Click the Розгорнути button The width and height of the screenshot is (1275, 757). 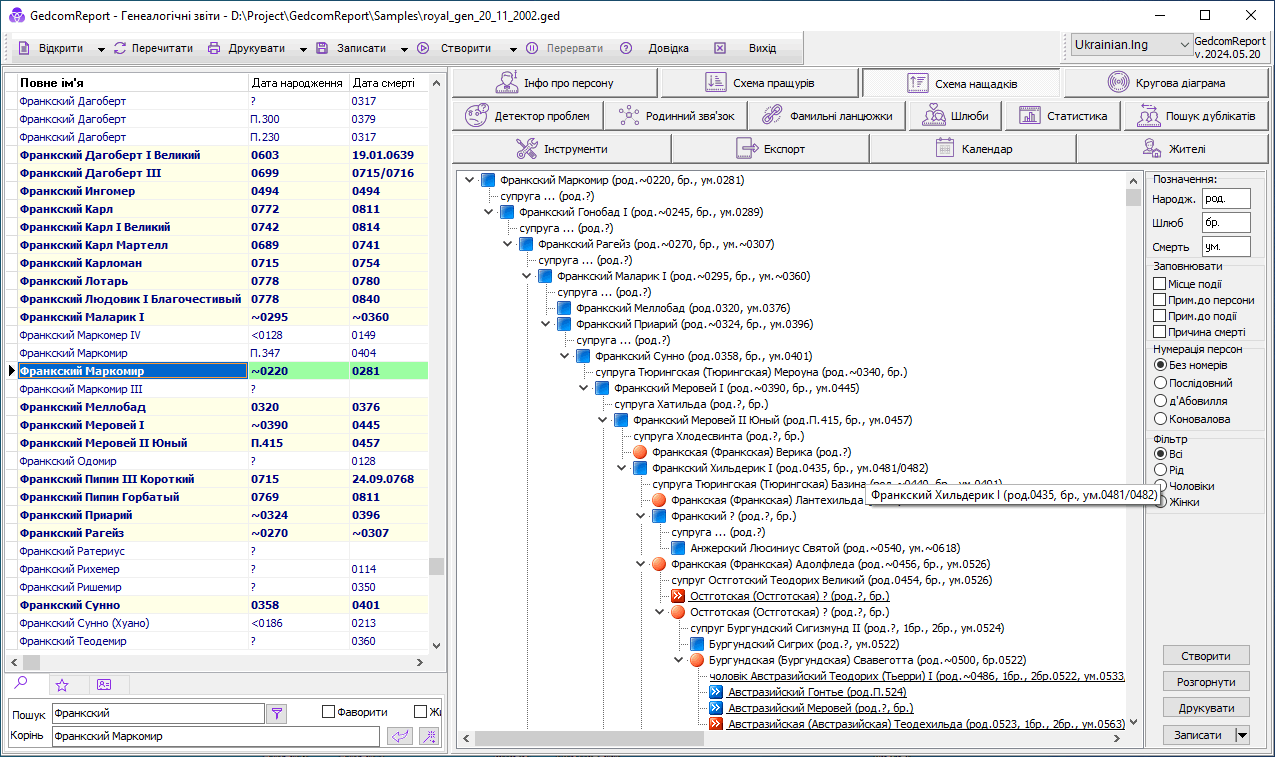pos(1206,682)
